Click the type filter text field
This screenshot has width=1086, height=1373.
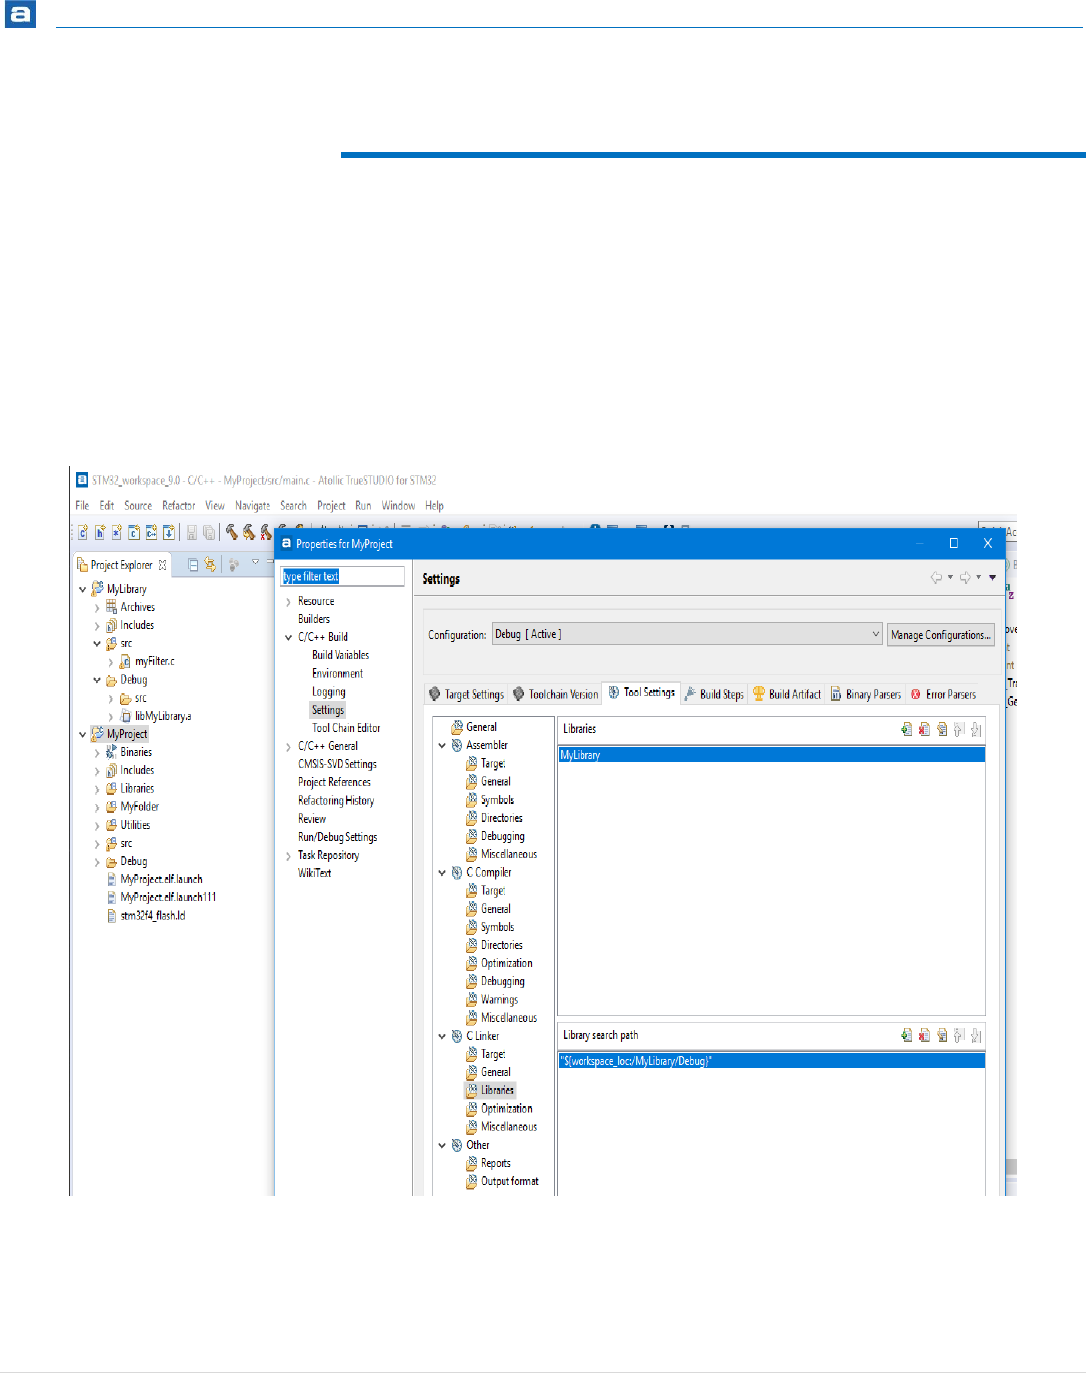(x=343, y=576)
